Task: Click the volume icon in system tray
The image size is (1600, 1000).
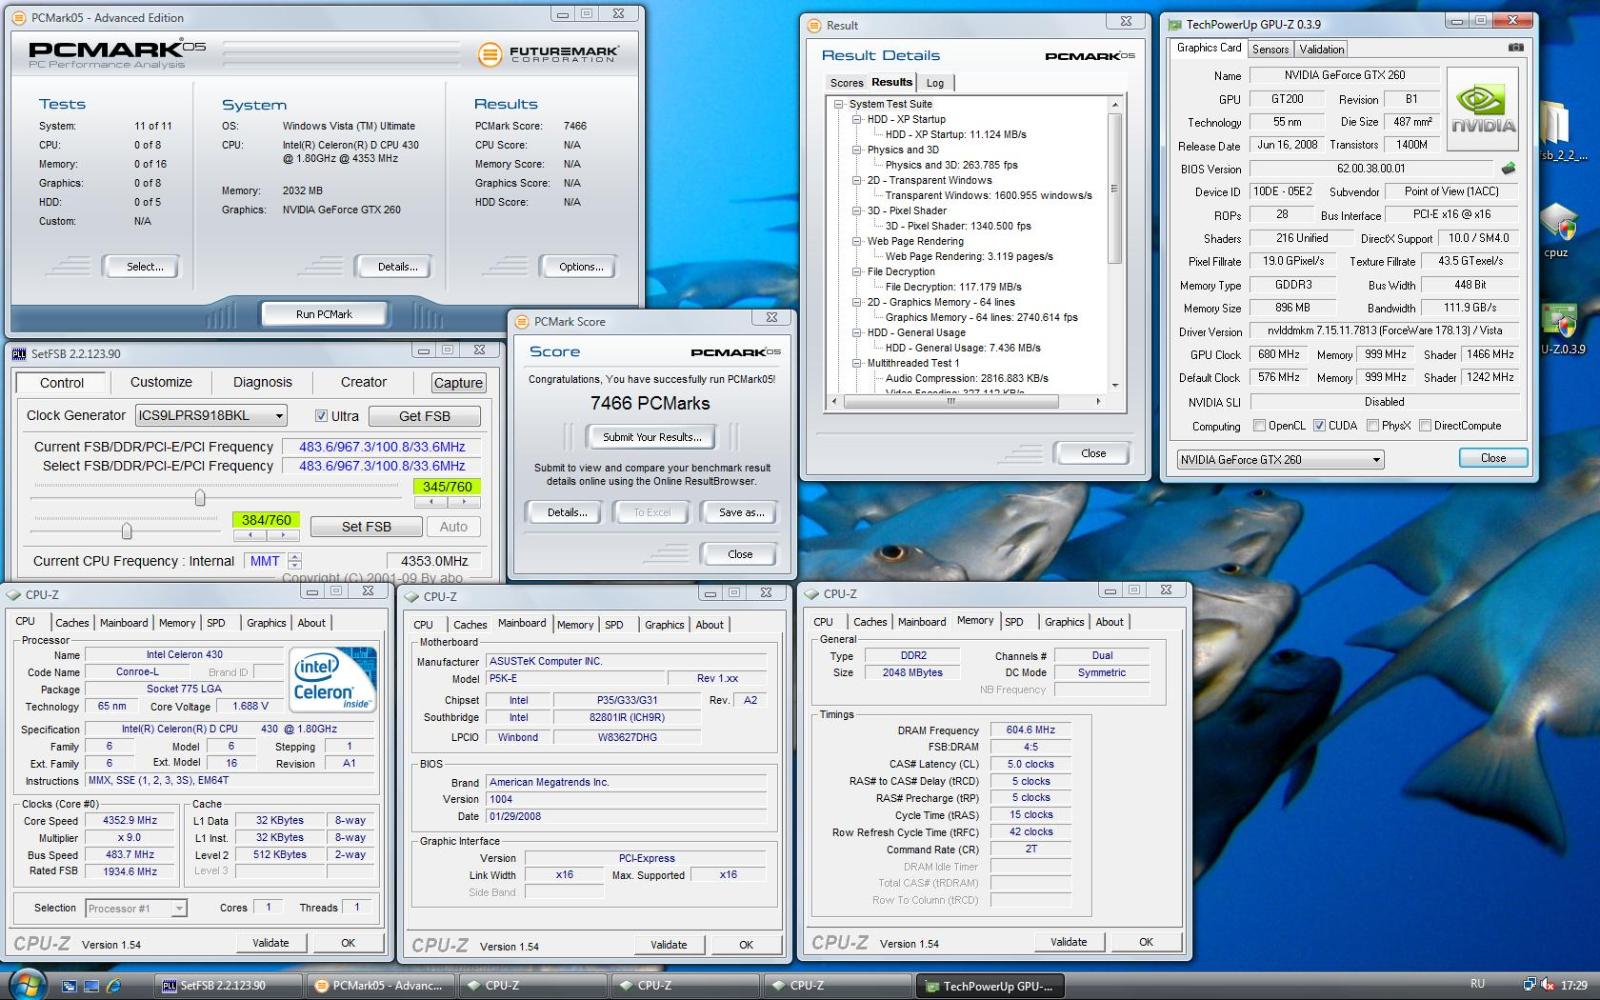Action: point(1547,985)
